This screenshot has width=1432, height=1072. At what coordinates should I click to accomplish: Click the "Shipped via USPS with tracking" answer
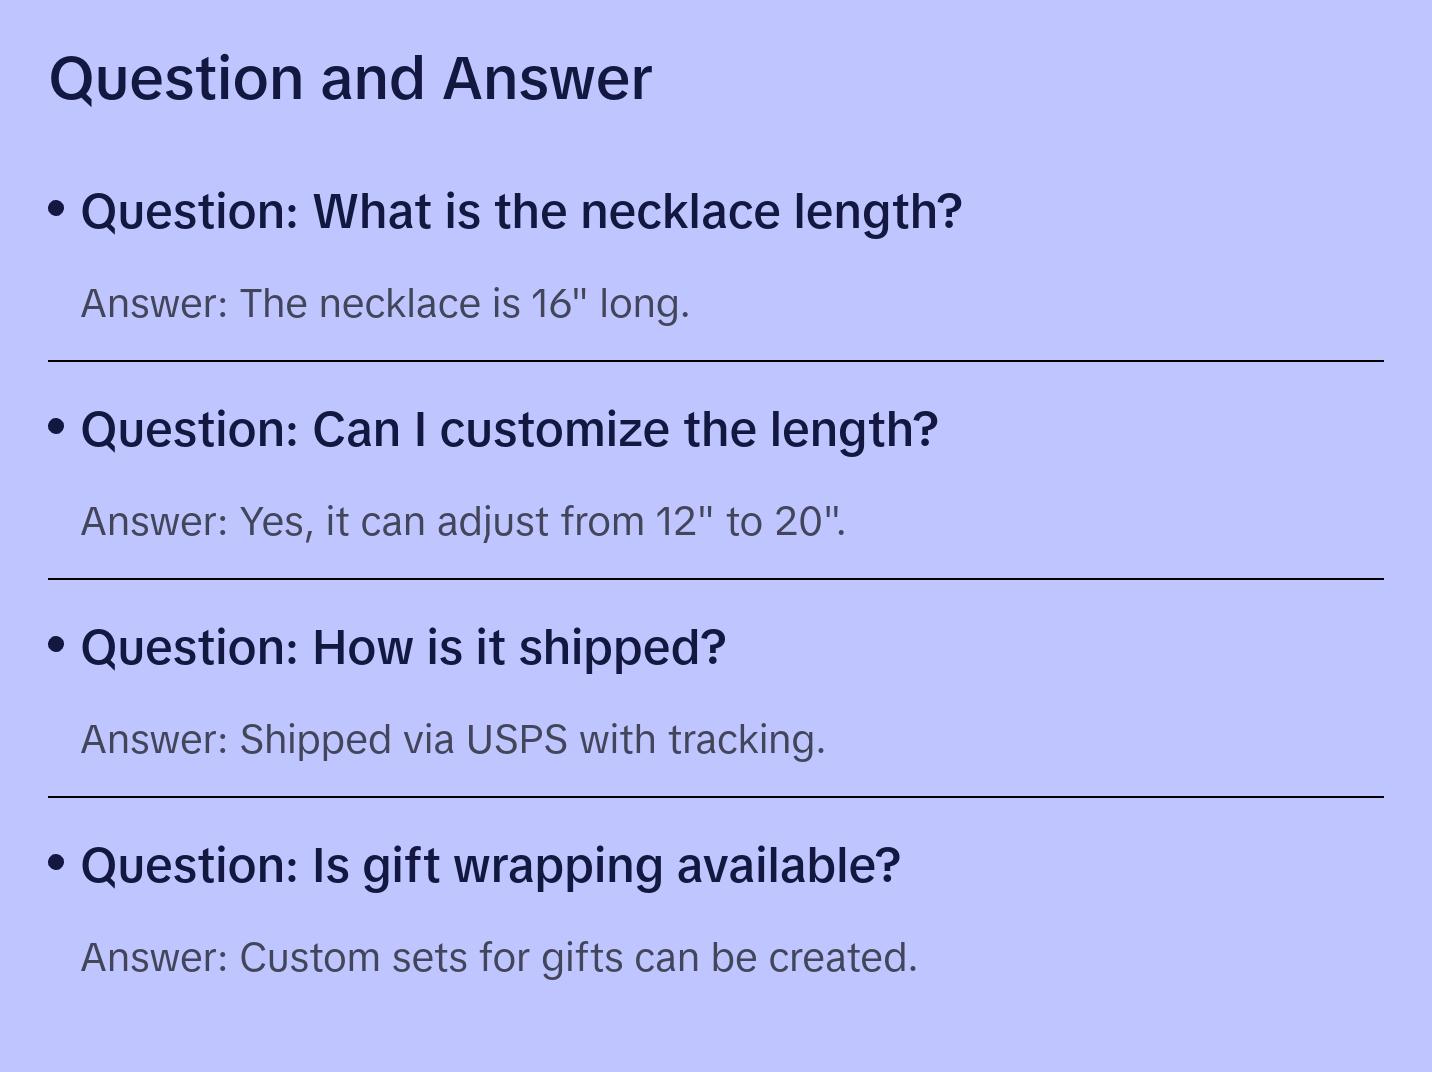(x=453, y=740)
